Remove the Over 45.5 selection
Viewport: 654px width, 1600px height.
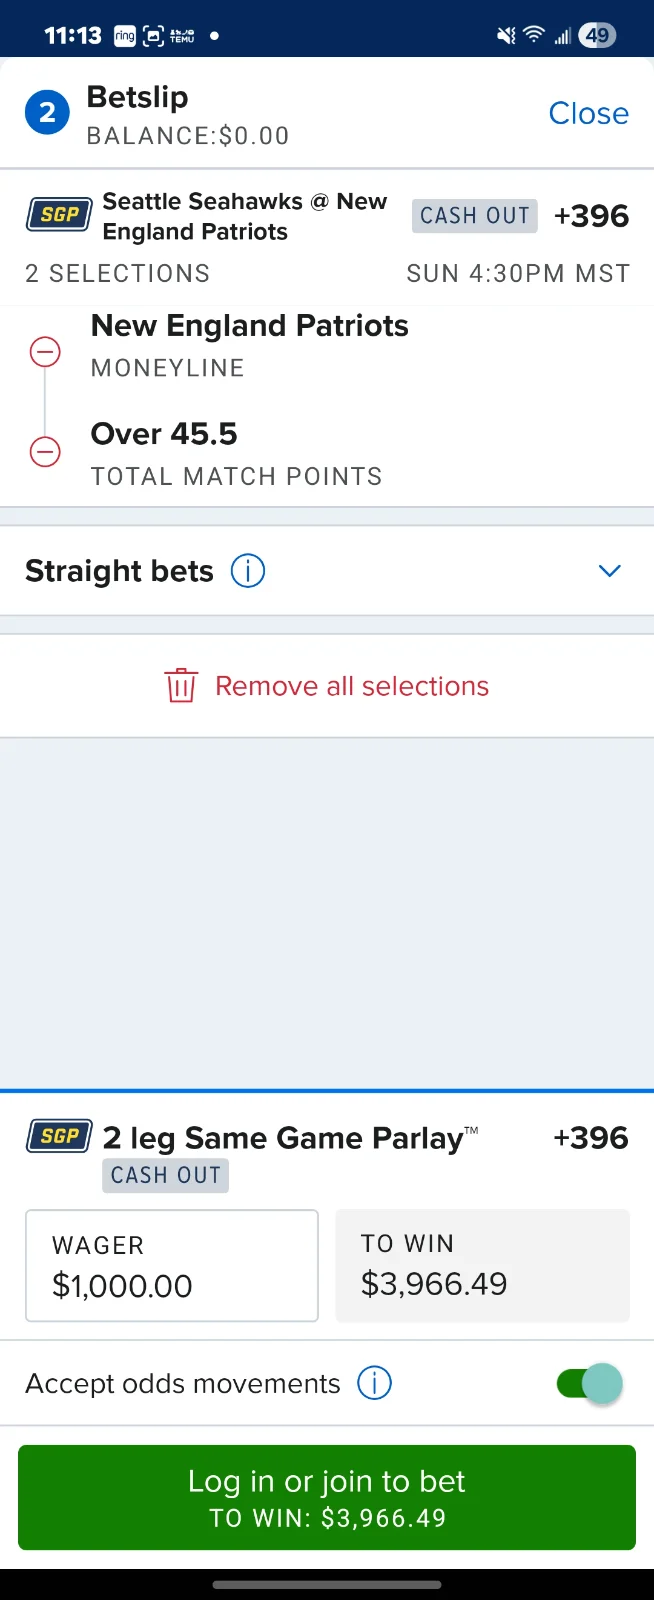pyautogui.click(x=45, y=451)
